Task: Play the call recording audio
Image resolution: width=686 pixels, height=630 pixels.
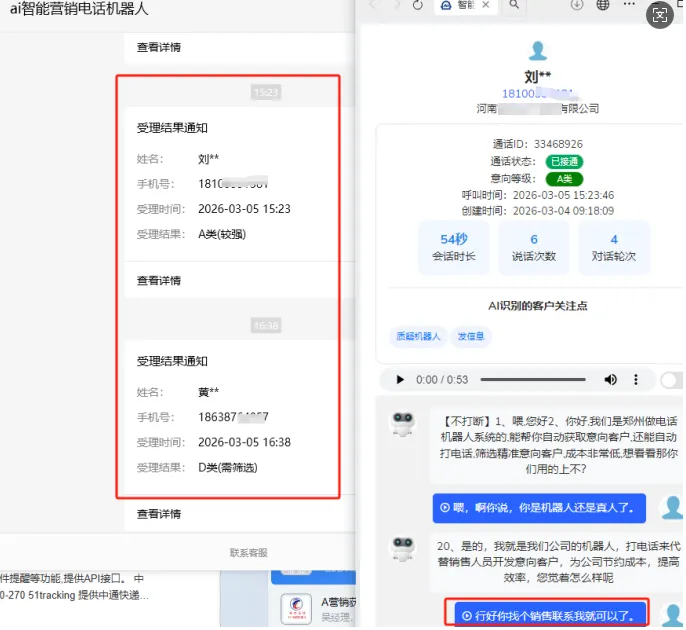Action: [400, 380]
